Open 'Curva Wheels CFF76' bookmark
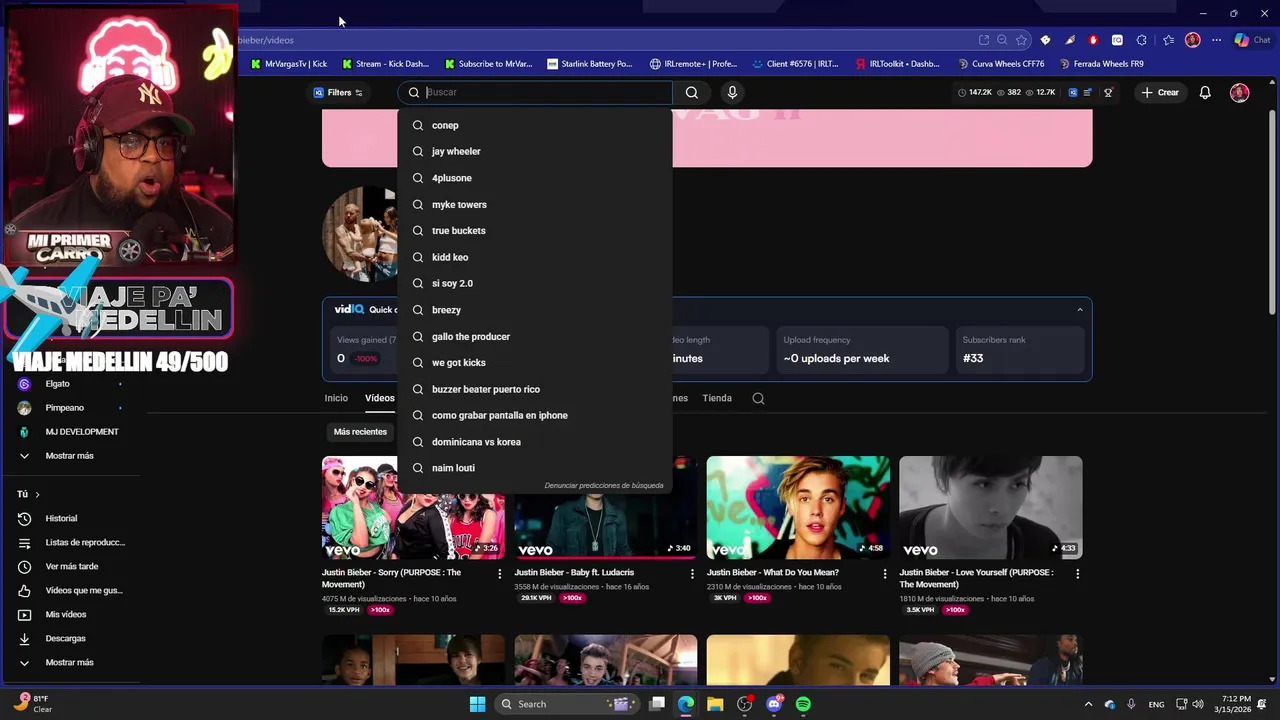 [1001, 64]
